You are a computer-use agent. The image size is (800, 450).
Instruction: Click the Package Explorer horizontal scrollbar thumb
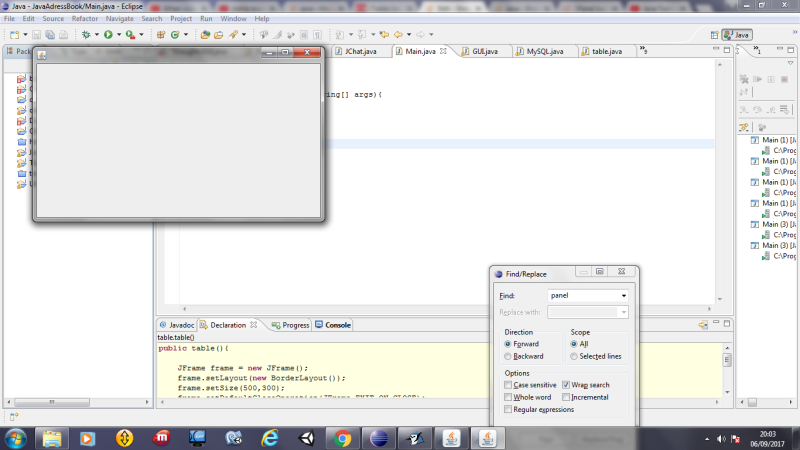tap(52, 402)
